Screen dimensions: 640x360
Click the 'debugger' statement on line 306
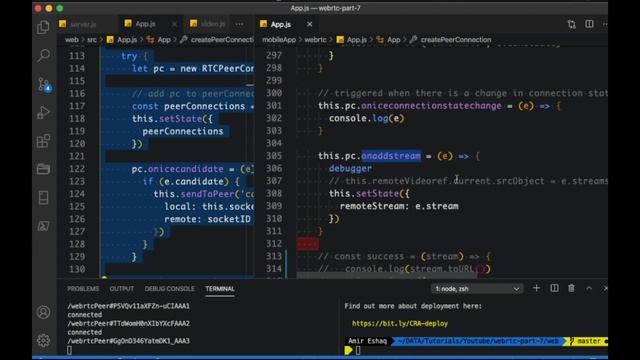click(x=350, y=168)
